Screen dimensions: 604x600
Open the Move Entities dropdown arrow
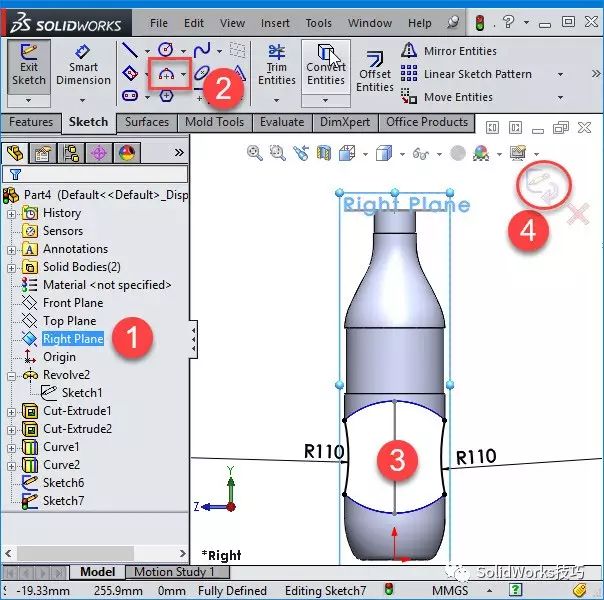(x=560, y=97)
